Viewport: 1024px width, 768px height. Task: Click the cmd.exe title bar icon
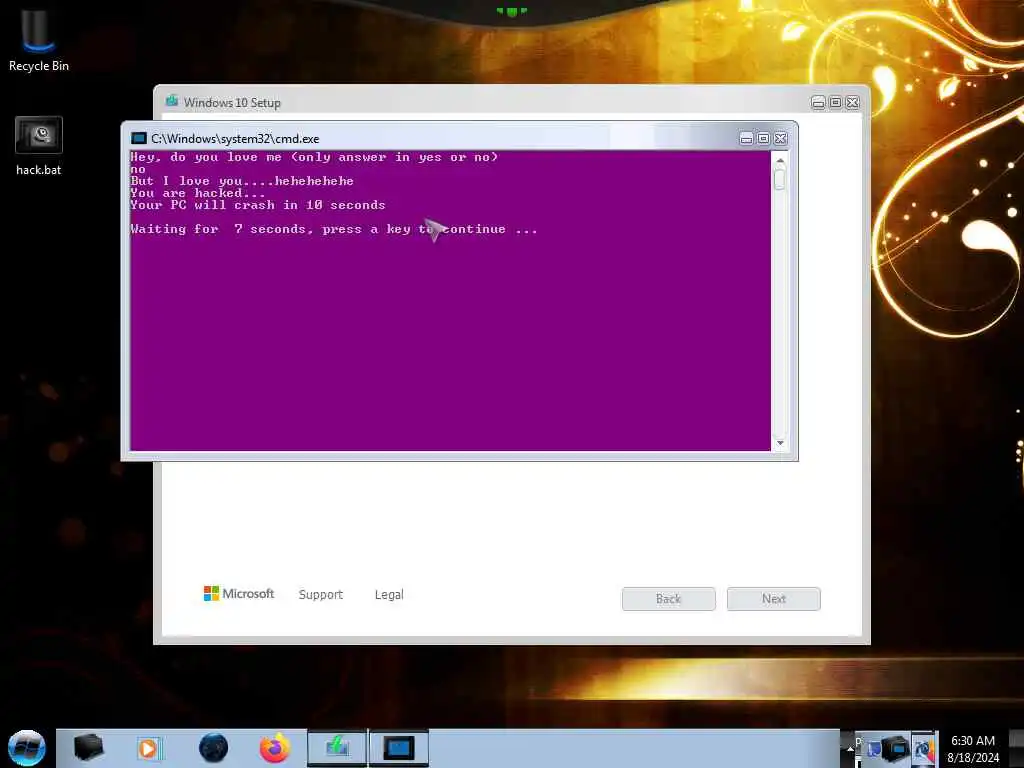pyautogui.click(x=138, y=138)
